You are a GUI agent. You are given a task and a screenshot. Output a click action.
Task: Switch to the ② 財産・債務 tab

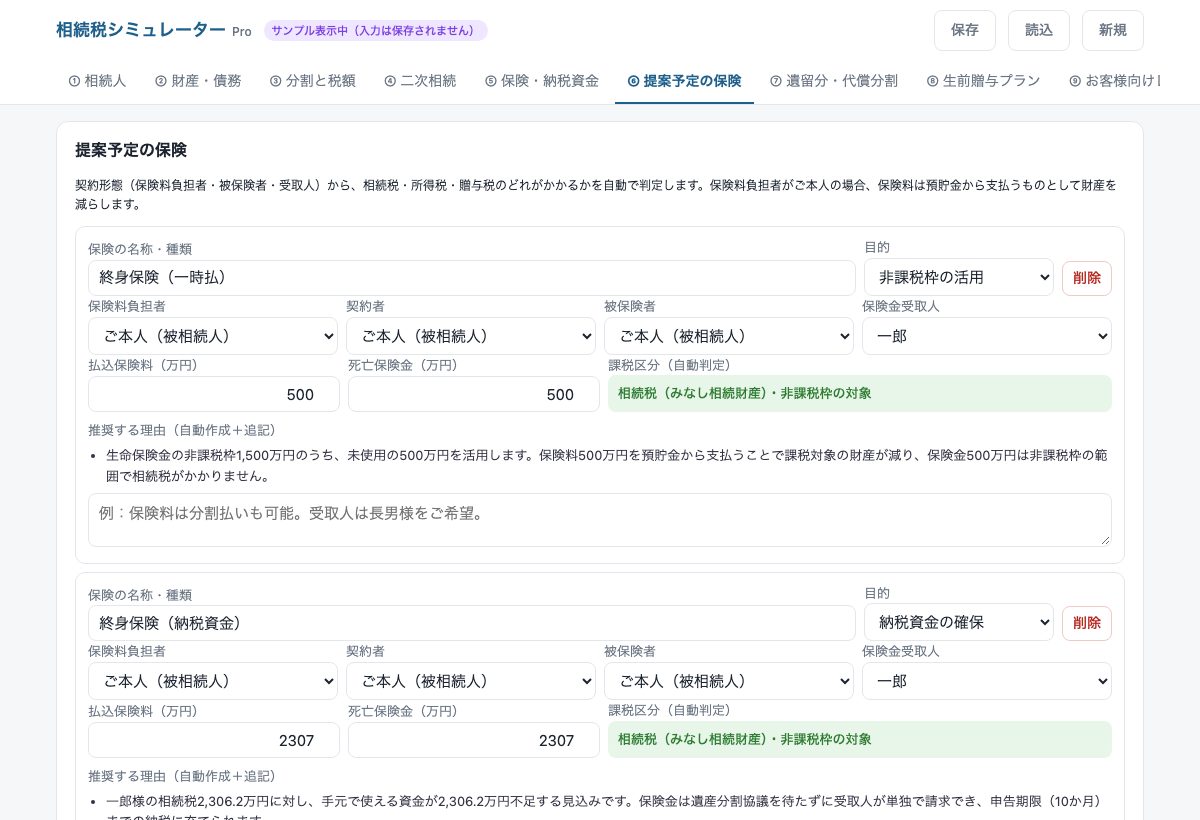[198, 81]
